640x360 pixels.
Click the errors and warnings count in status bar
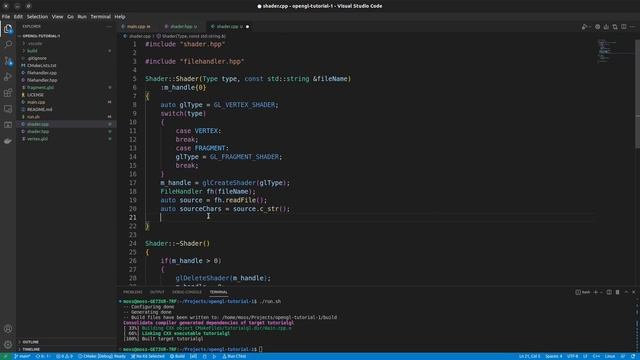pos(64,356)
